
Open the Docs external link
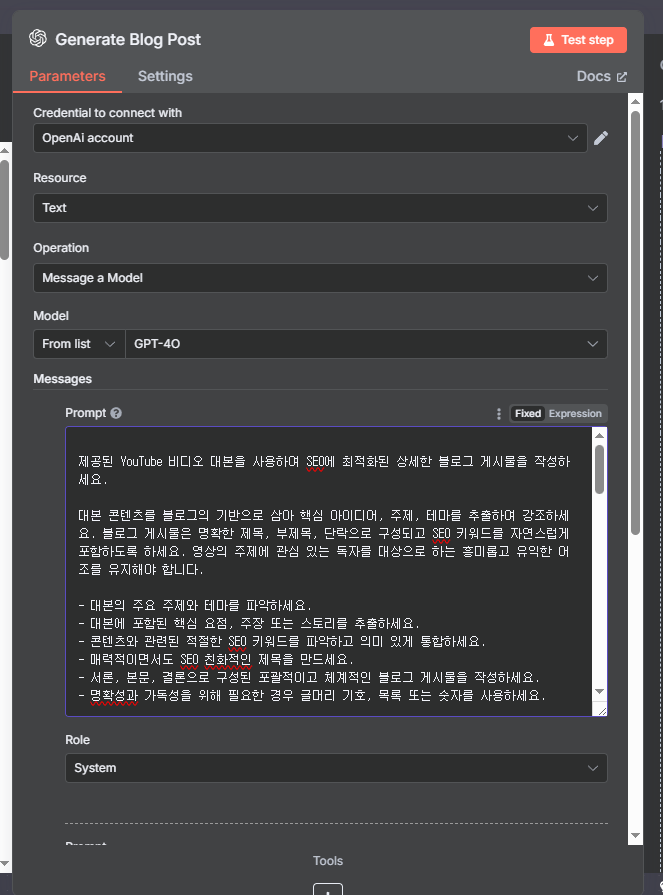(x=601, y=76)
